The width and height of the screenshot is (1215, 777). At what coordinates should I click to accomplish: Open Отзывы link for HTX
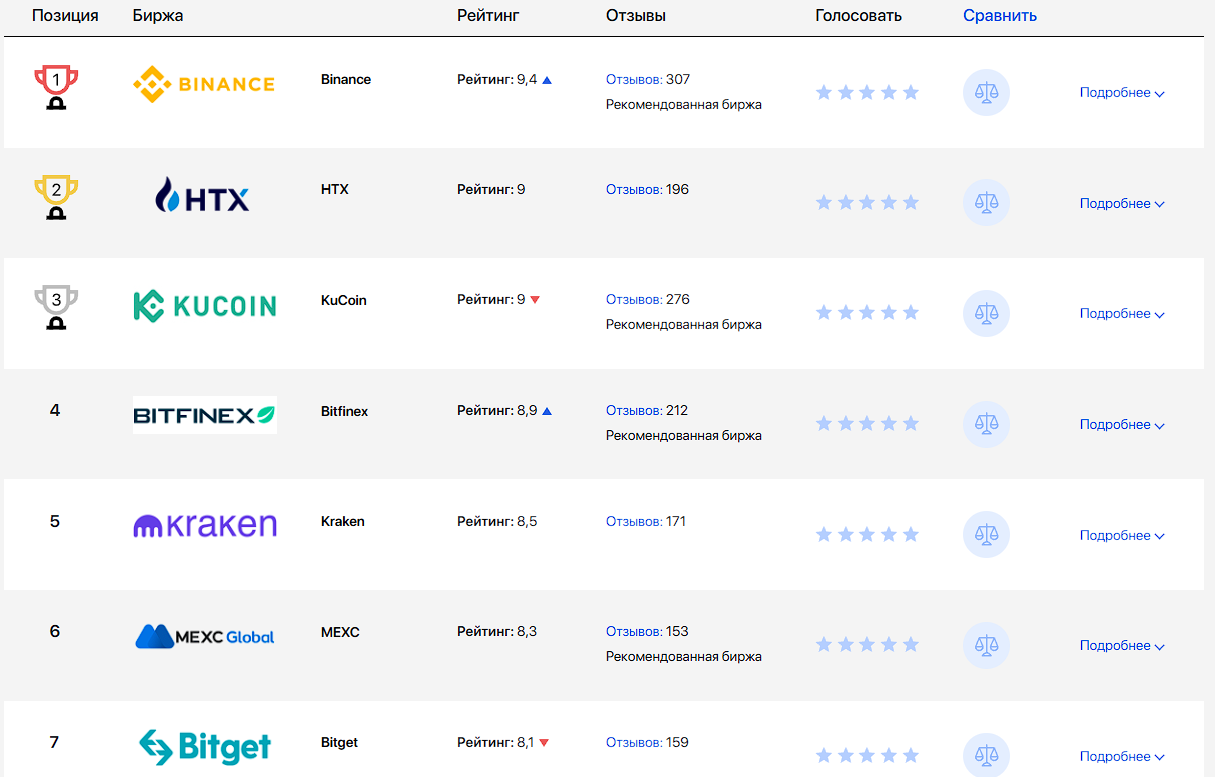point(634,189)
